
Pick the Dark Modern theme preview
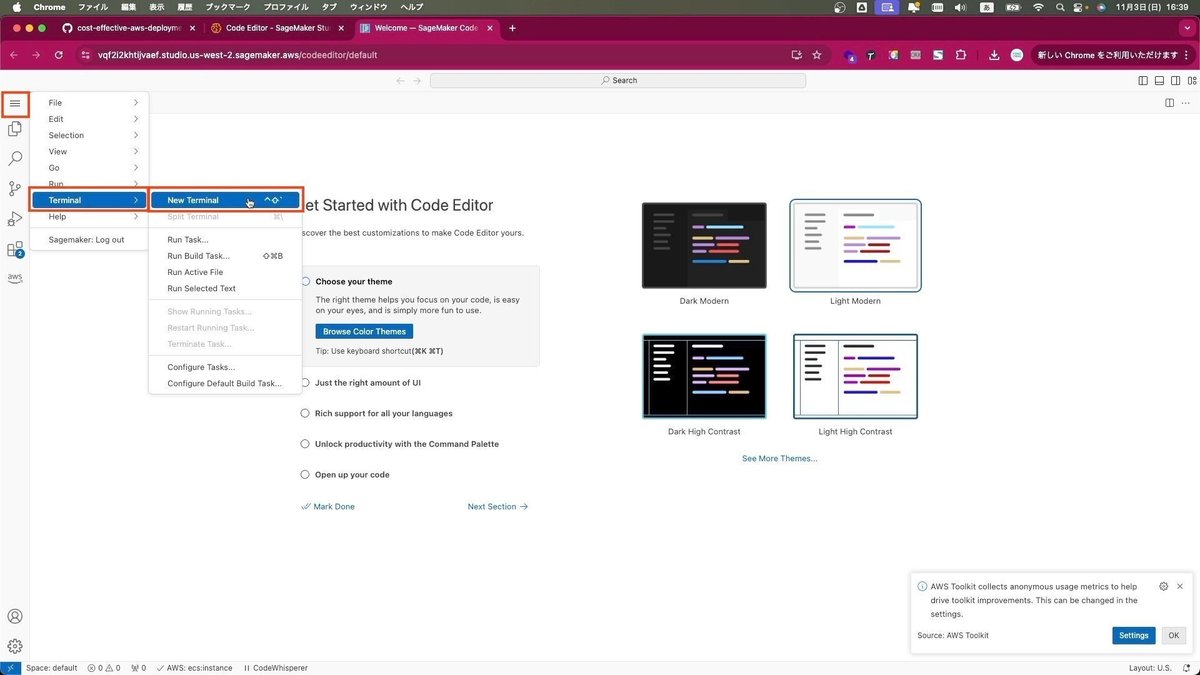coord(704,245)
